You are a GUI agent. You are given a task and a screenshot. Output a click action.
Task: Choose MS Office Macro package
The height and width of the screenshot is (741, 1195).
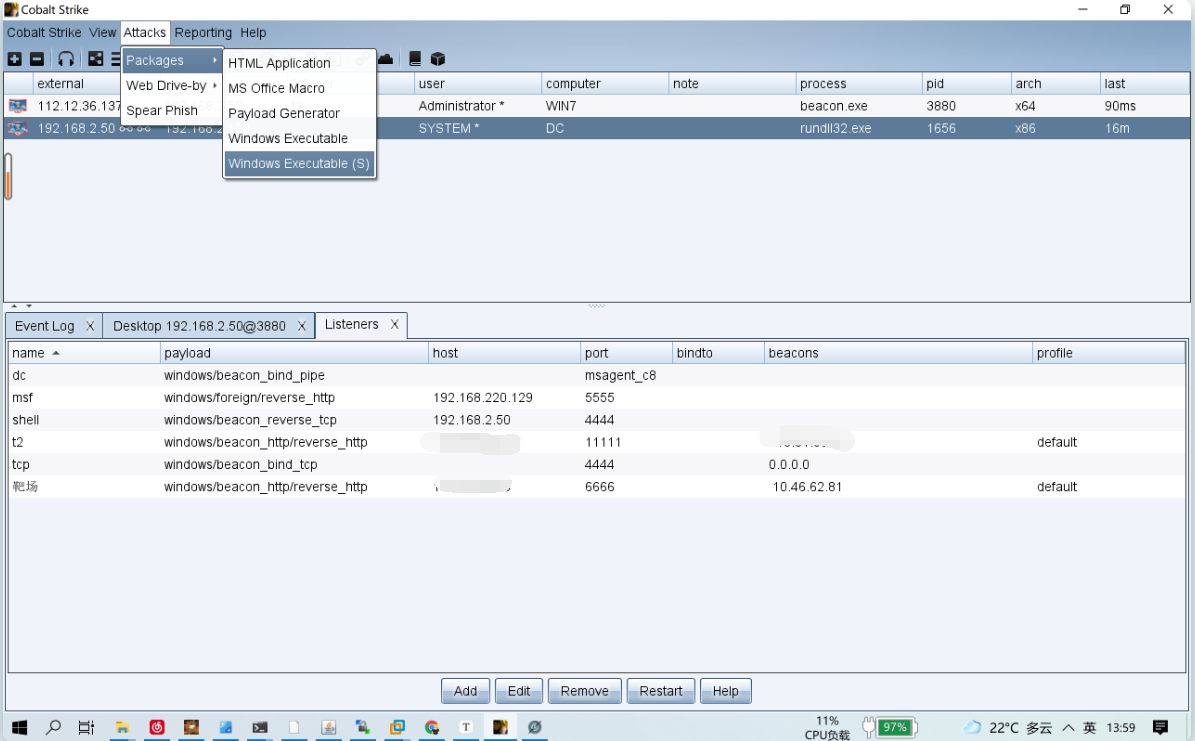coord(300,88)
